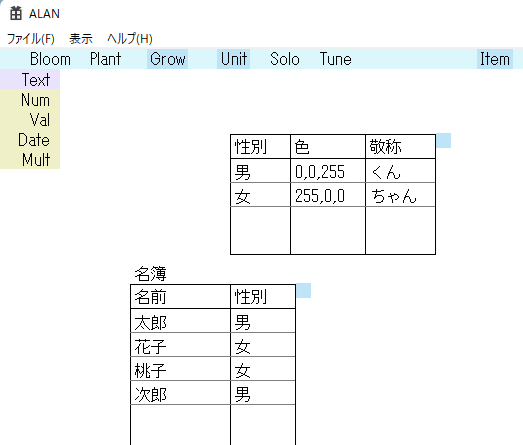Image resolution: width=523 pixels, height=445 pixels.
Task: Select the 敬称 column header
Action: click(x=401, y=146)
